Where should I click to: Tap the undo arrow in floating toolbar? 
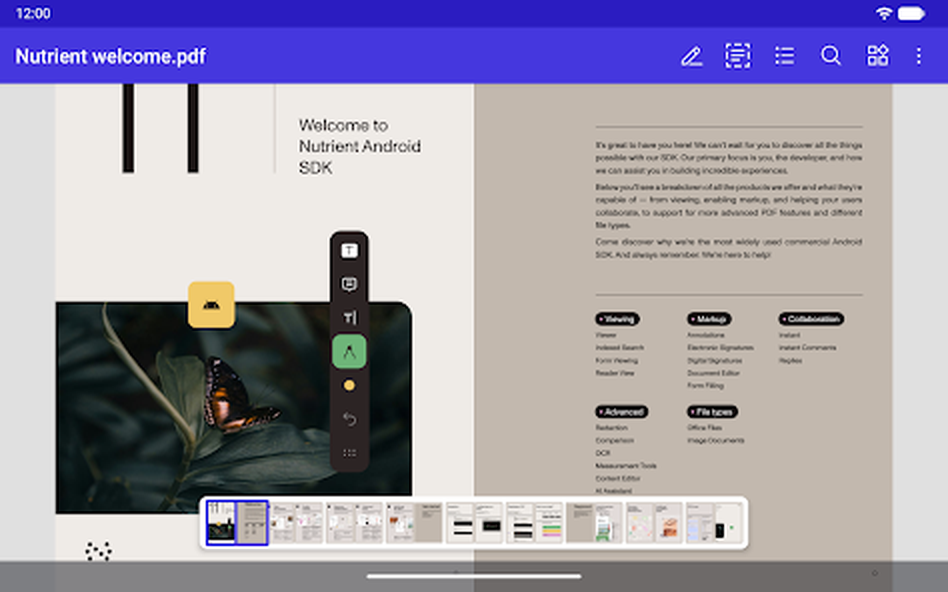point(349,418)
